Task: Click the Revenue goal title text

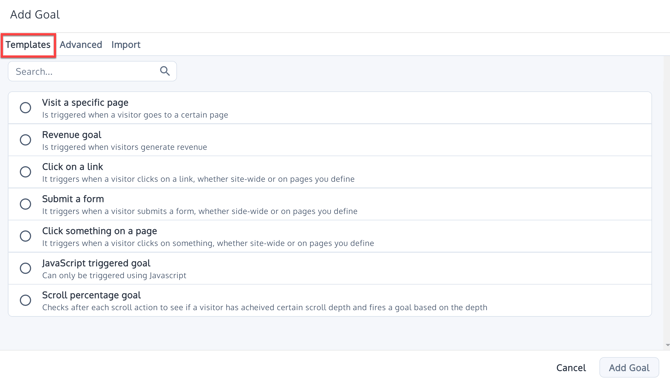Action: [72, 135]
